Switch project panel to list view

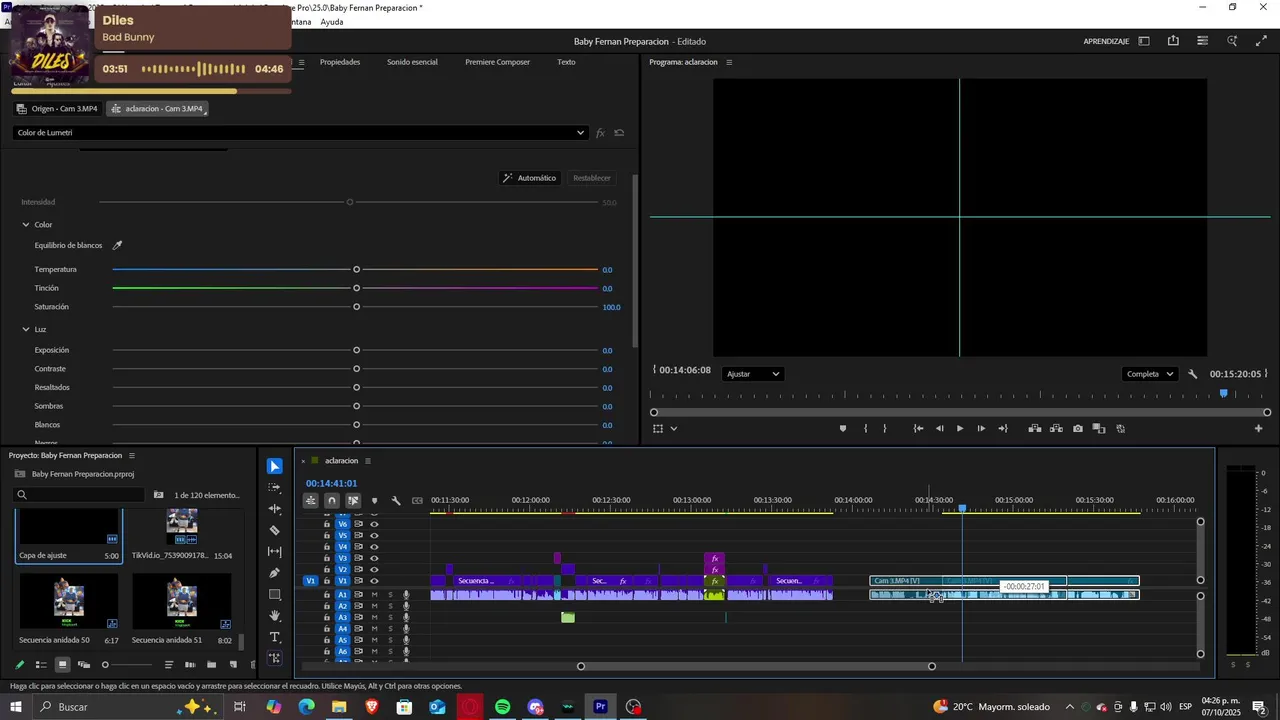41,665
